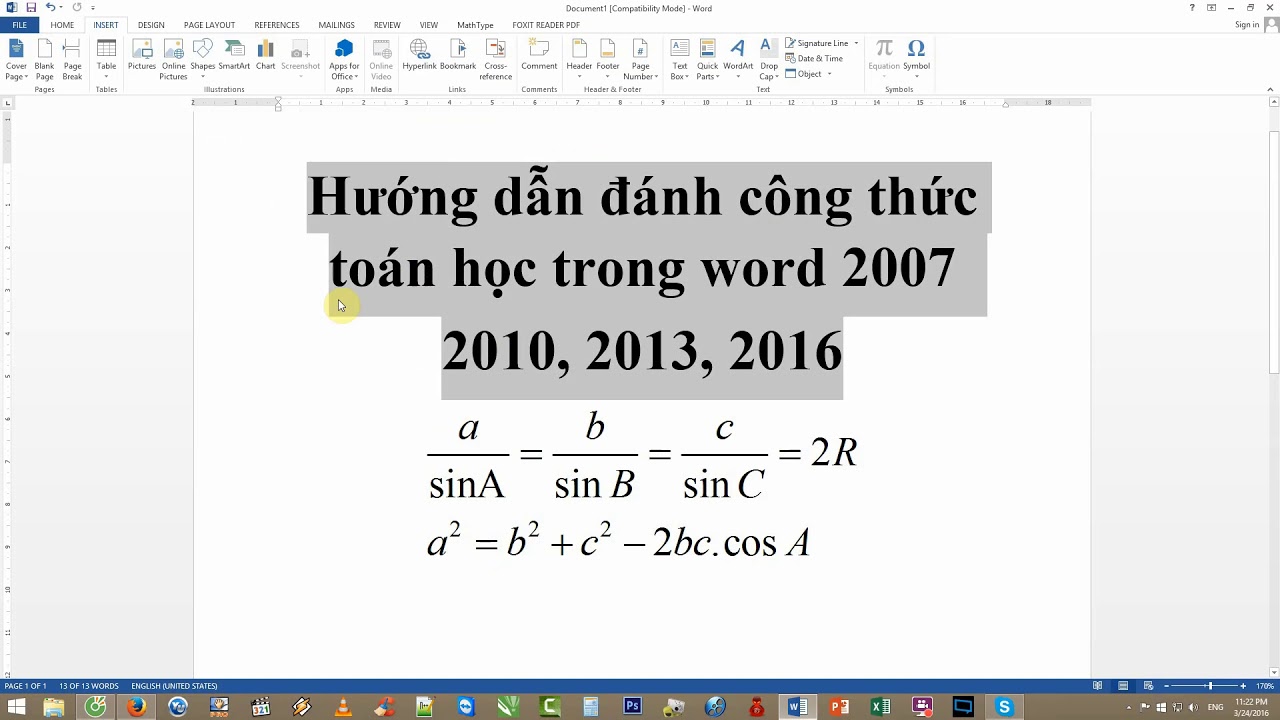The image size is (1280, 720).
Task: Open the FOXIT READER PDF tab
Action: click(x=546, y=25)
